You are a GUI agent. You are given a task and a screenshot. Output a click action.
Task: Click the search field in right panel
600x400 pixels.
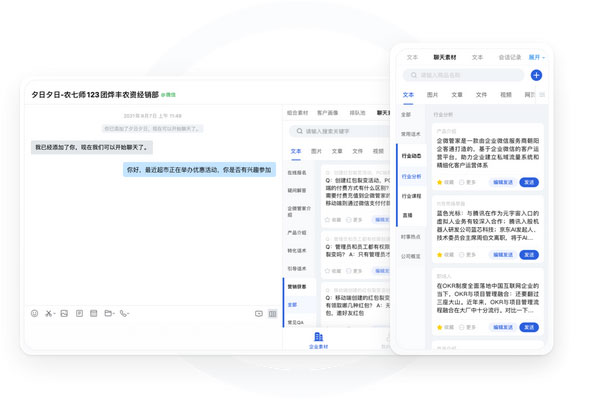tap(465, 75)
